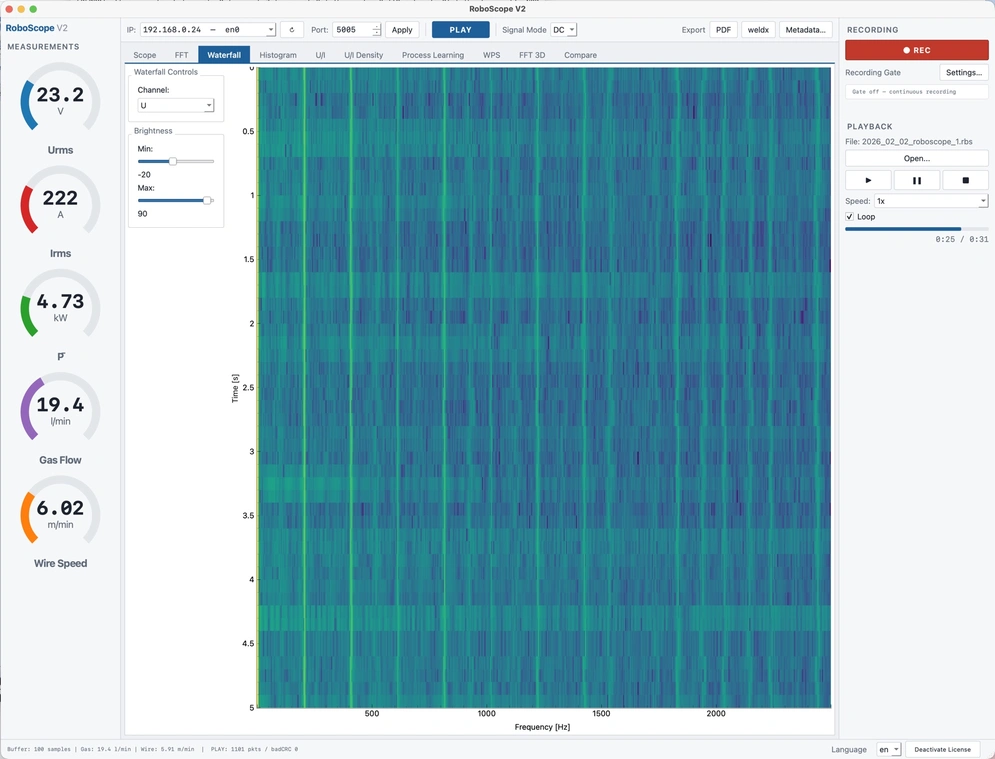Open Recording Gate Settings
This screenshot has width=995, height=759.
964,72
